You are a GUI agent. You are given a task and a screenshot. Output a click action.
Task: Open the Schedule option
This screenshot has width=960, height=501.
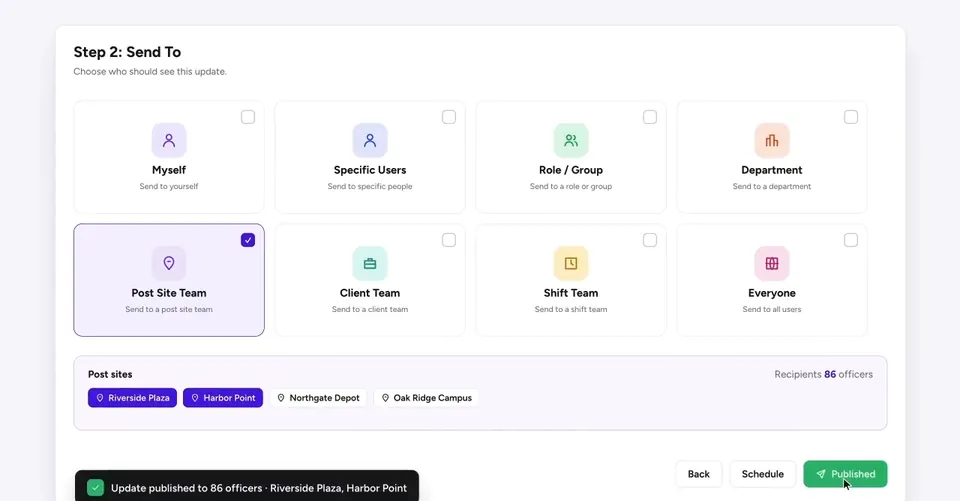pyautogui.click(x=763, y=474)
